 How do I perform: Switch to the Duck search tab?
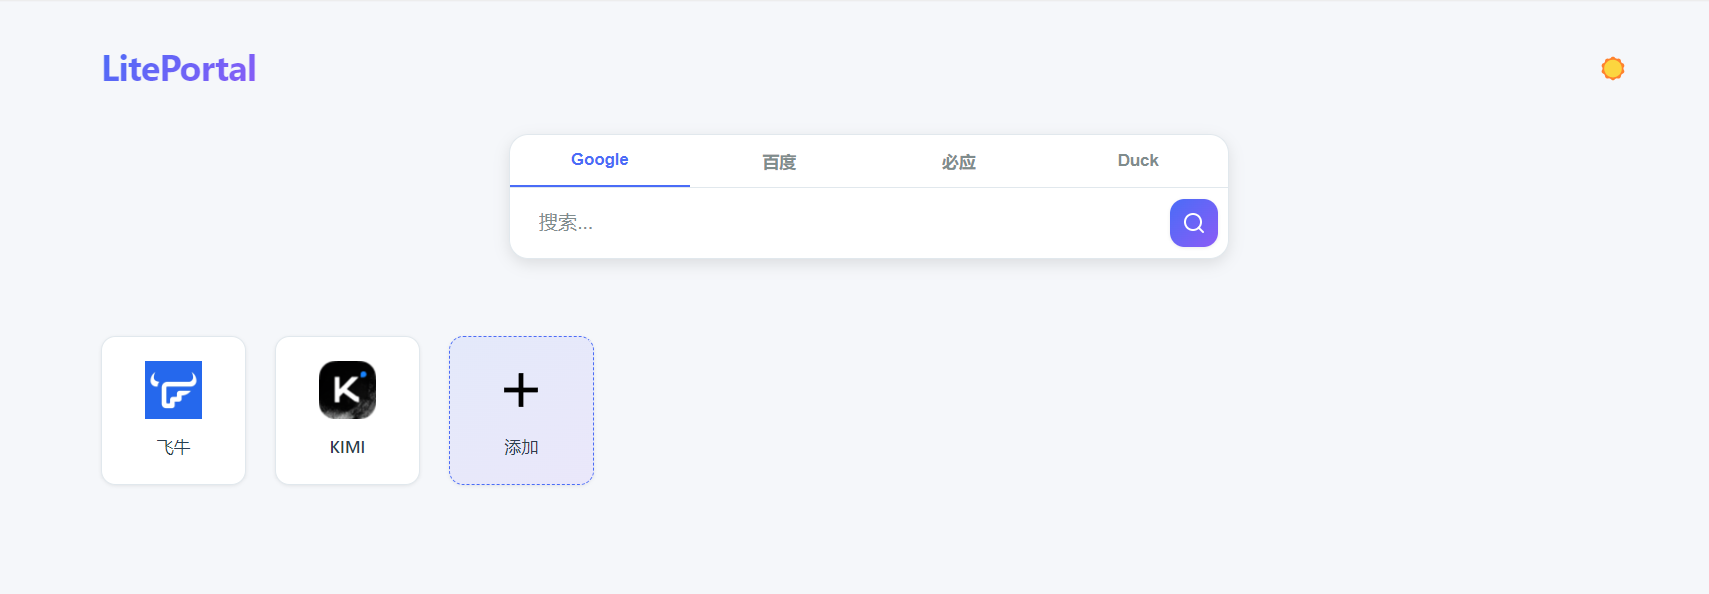click(x=1138, y=161)
